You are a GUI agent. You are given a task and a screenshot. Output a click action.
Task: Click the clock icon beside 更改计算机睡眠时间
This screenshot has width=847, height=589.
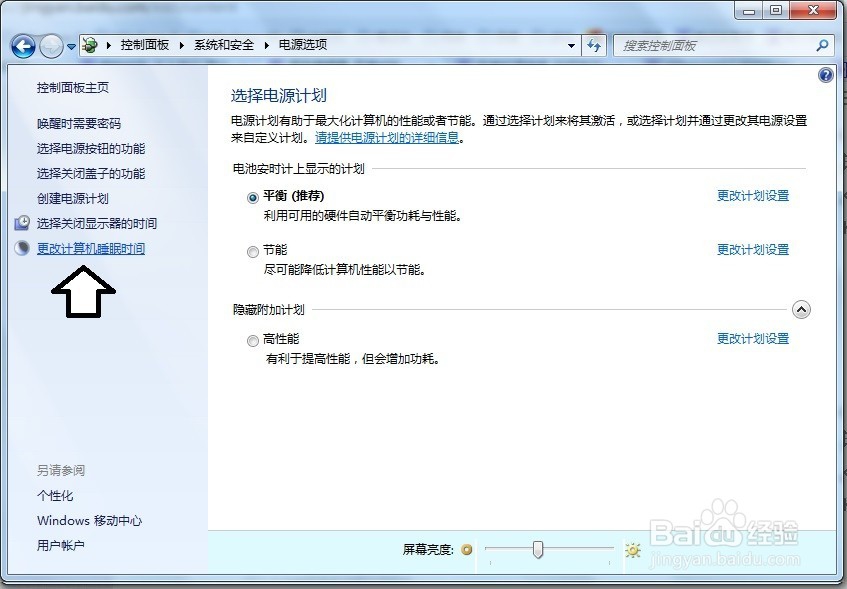click(x=22, y=248)
